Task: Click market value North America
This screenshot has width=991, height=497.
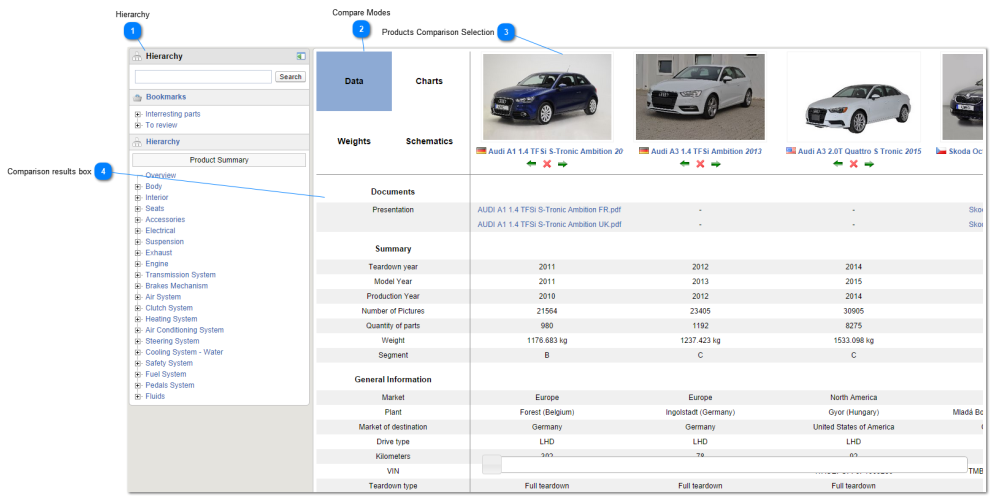Action: pos(853,398)
